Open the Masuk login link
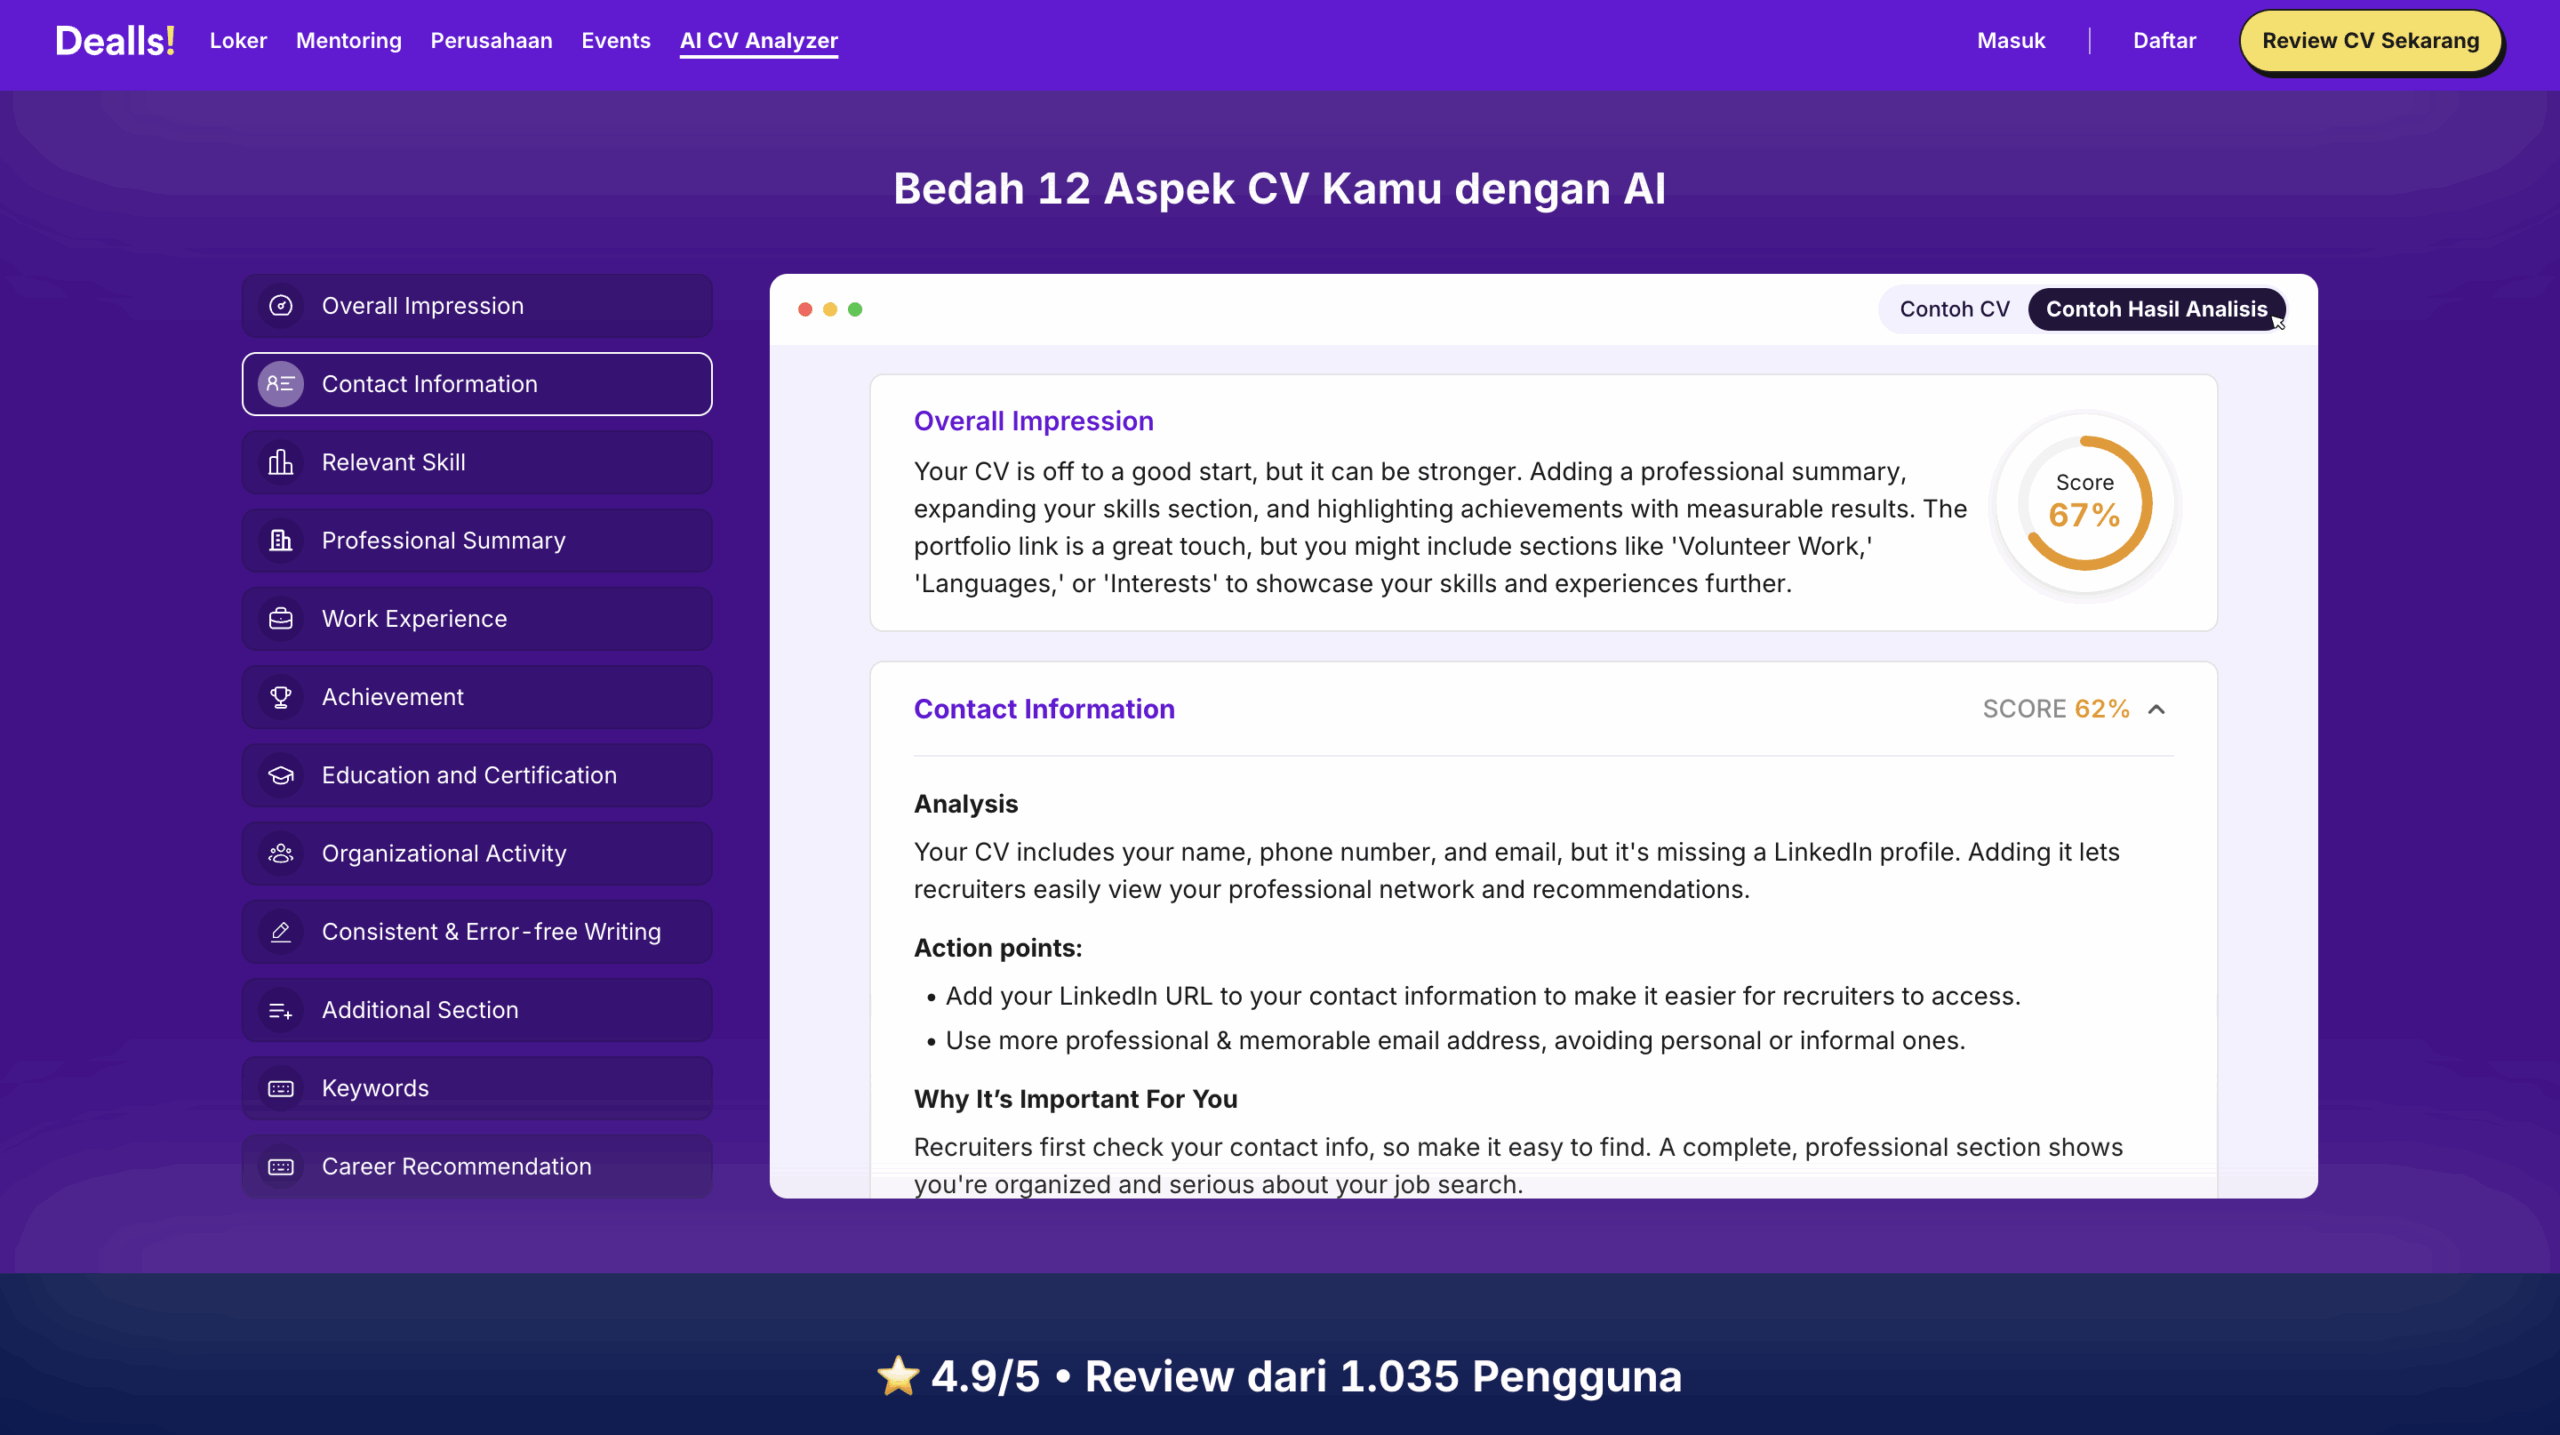 pos(2011,41)
